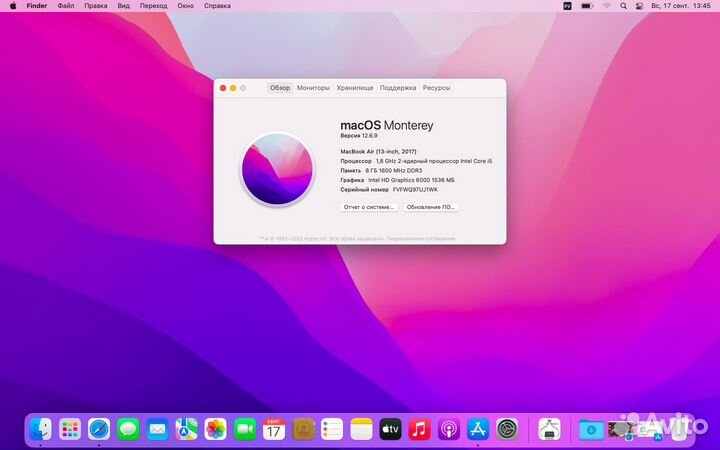
Task: Open the Вид menu
Action: (x=124, y=6)
